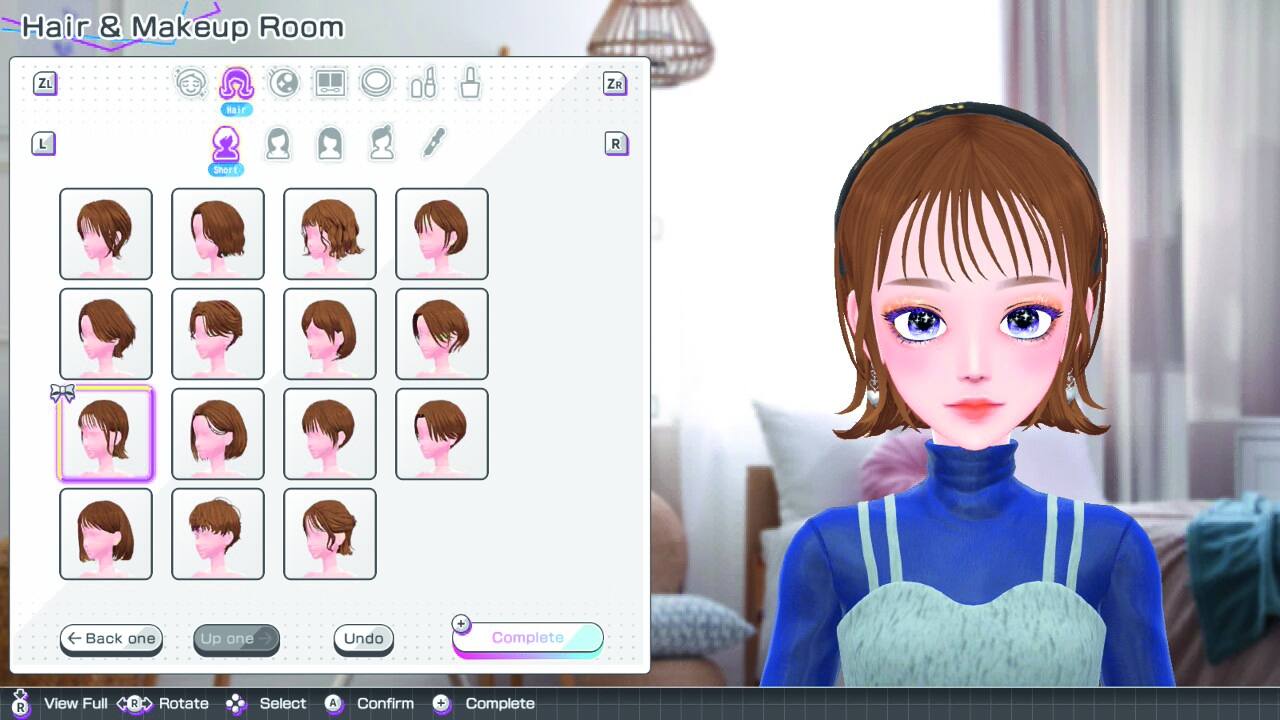Choose fourth hairstyle in row three
The height and width of the screenshot is (720, 1280).
coord(442,434)
